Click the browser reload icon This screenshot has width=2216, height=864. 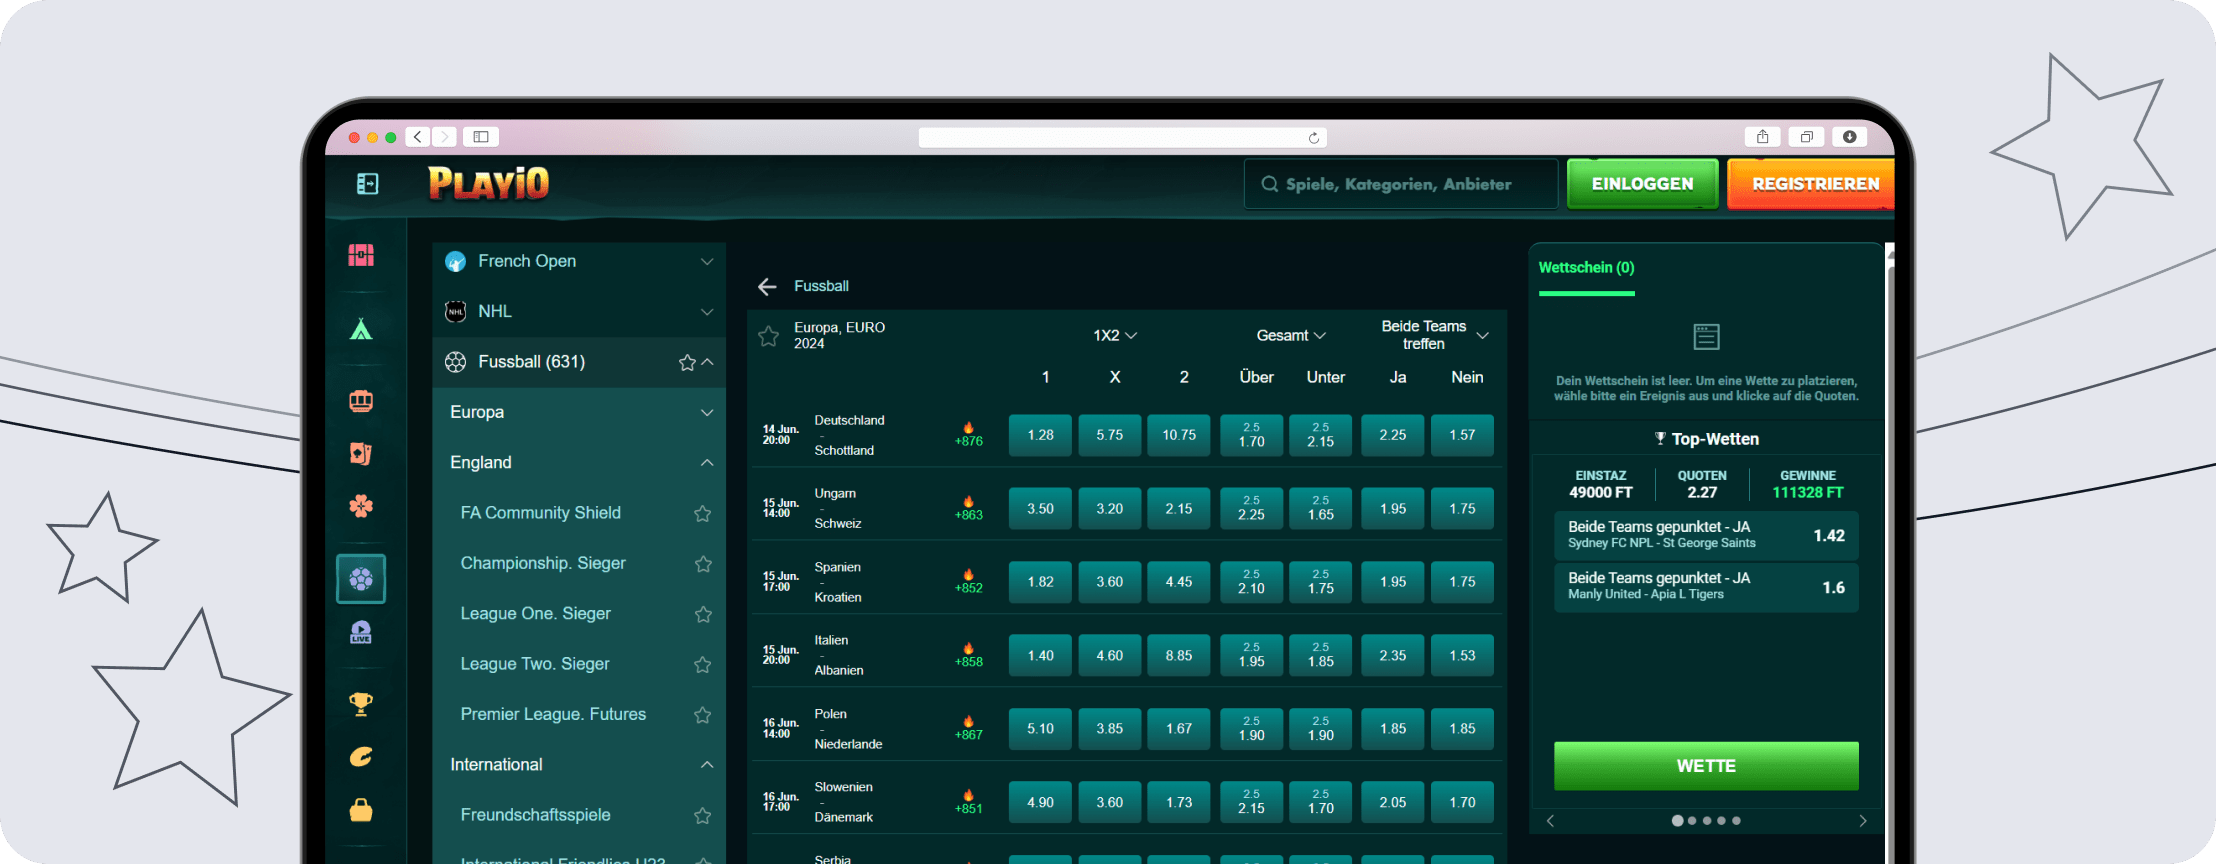pyautogui.click(x=1314, y=138)
